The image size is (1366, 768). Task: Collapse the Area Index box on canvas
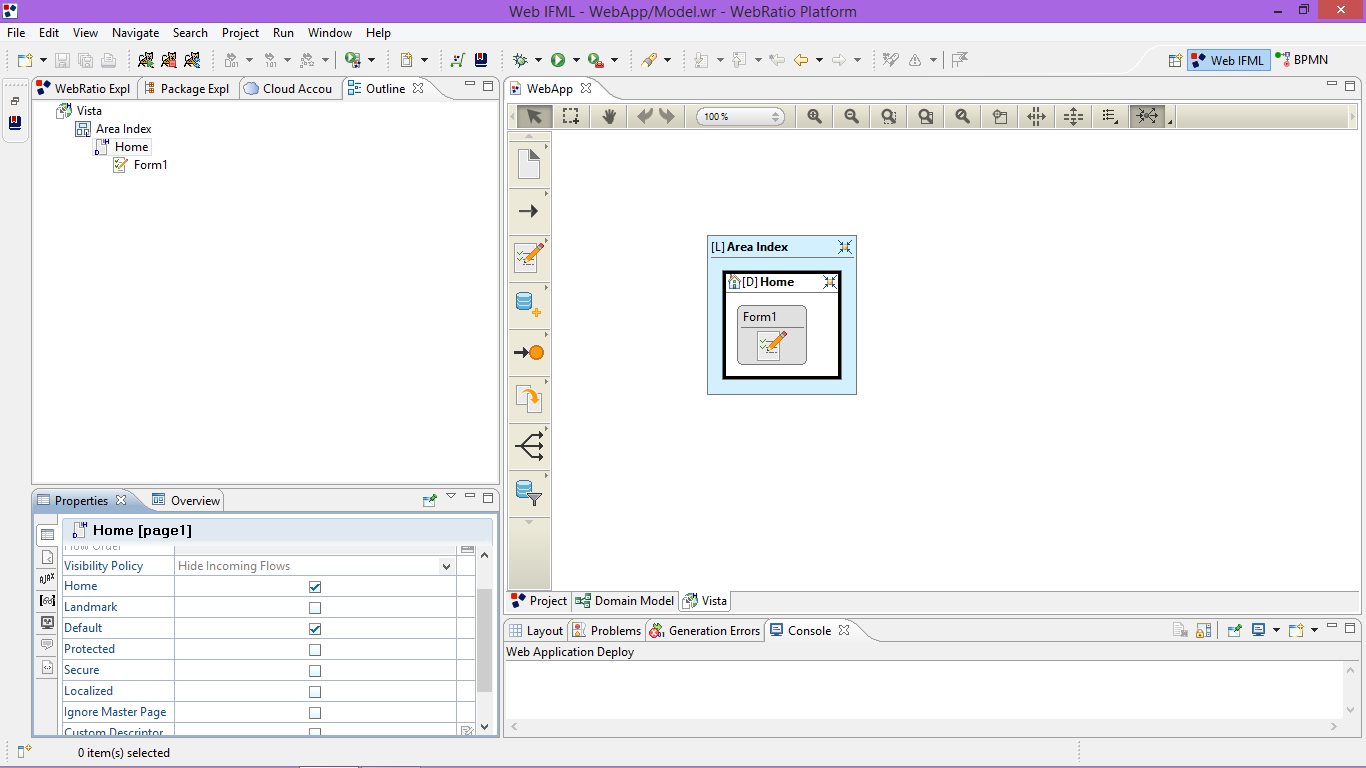[845, 247]
